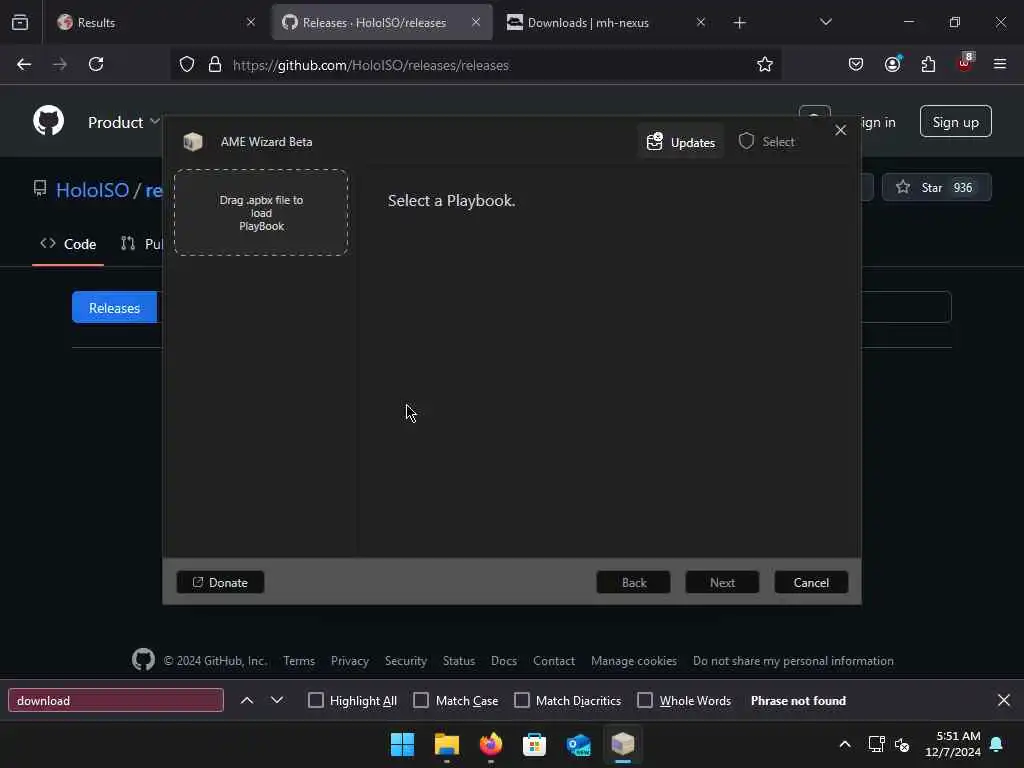Close the AME Wizard dialog
Image resolution: width=1024 pixels, height=768 pixels.
[840, 130]
